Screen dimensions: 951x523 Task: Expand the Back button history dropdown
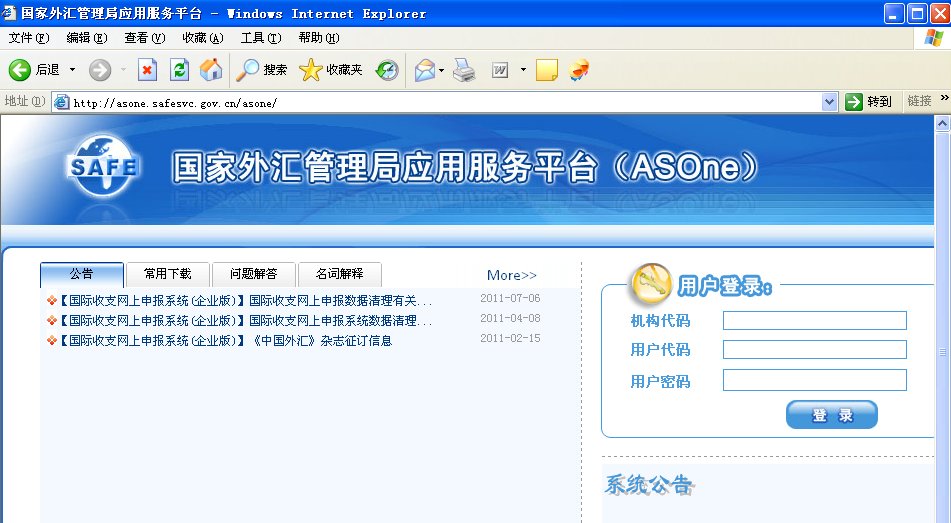point(72,70)
